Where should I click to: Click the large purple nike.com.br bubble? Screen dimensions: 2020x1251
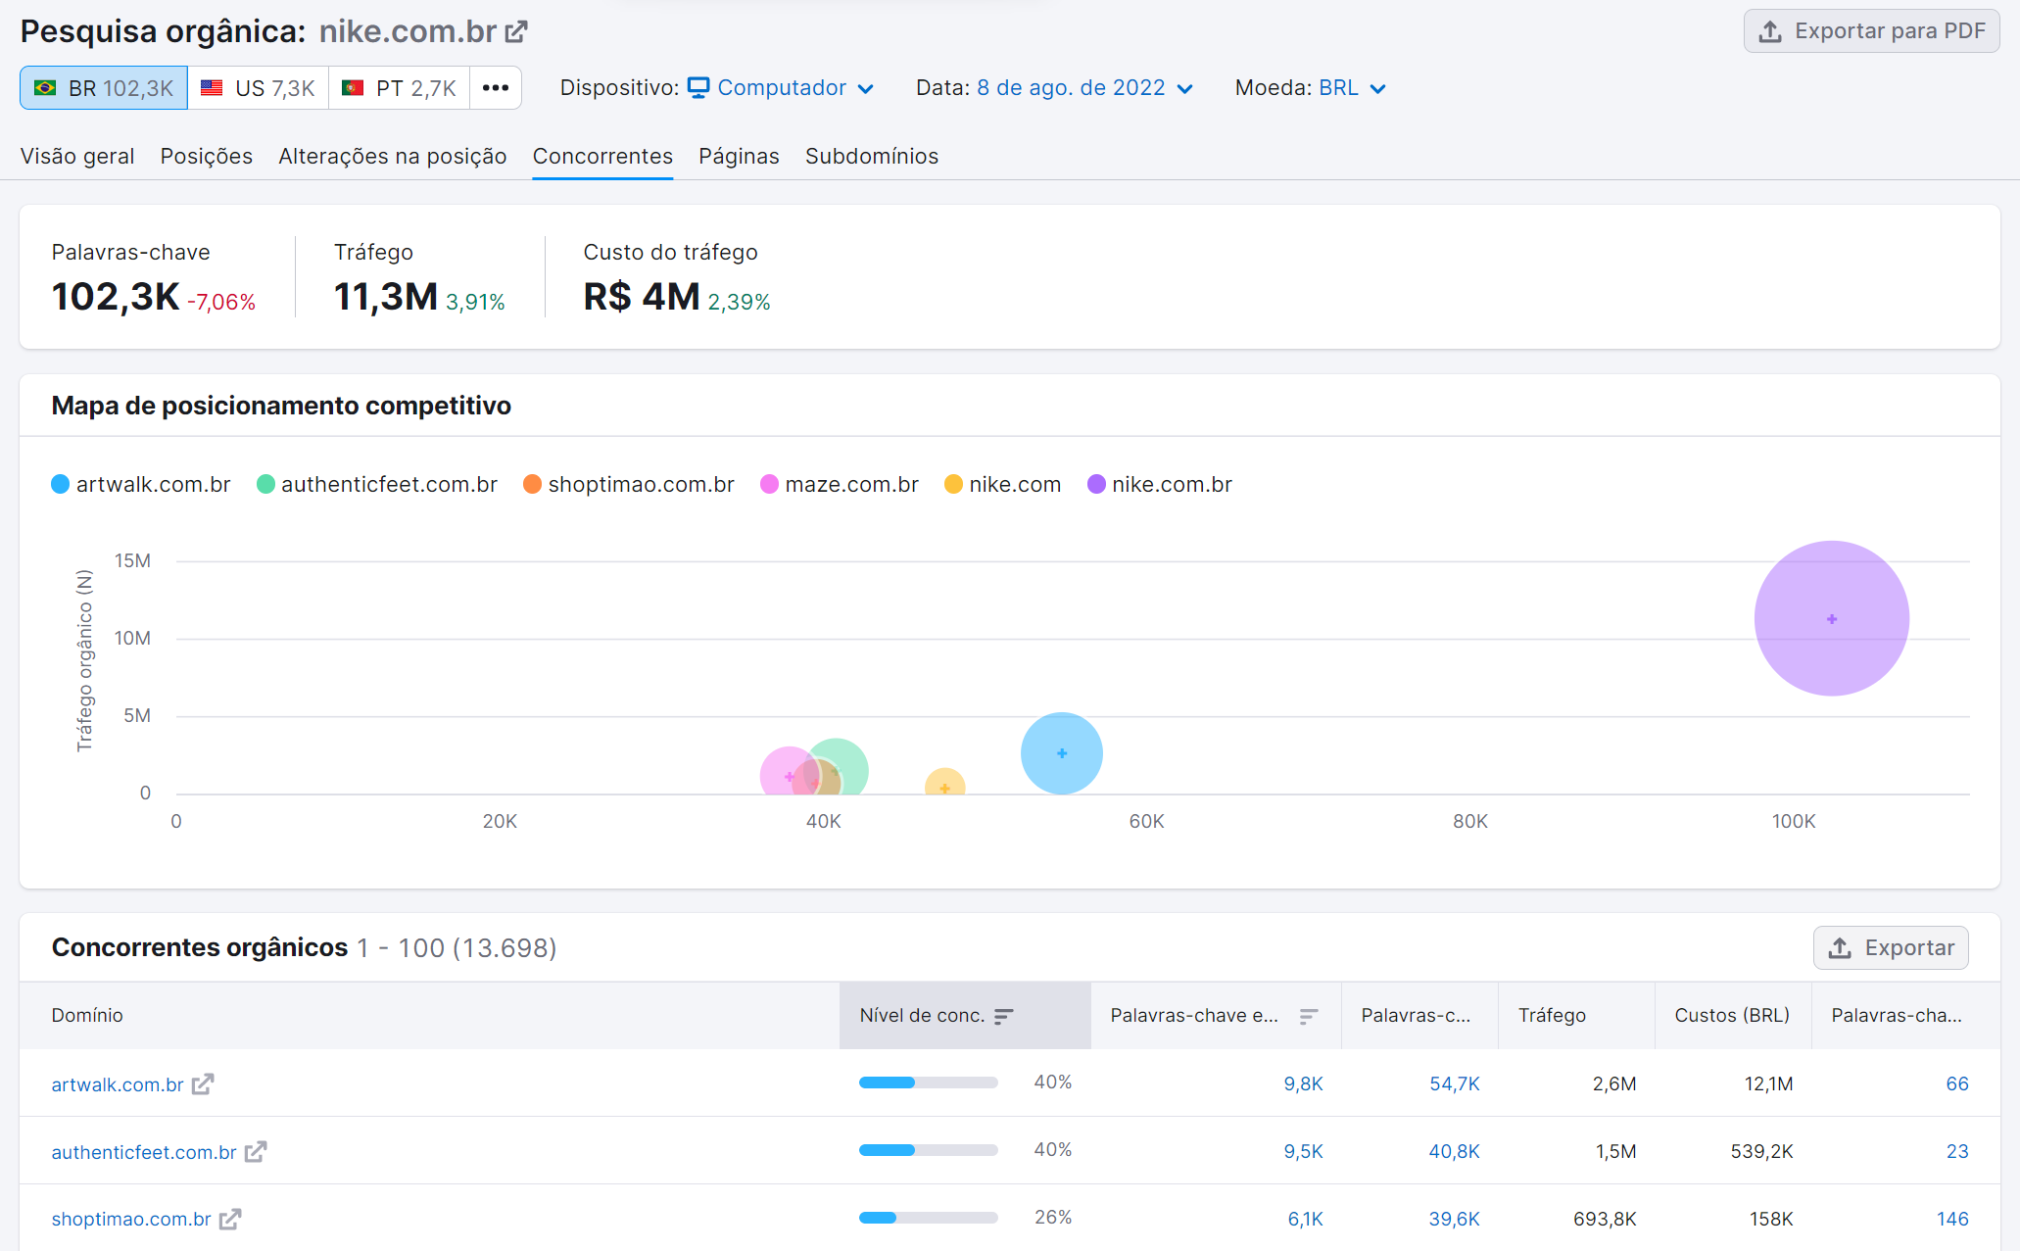click(x=1831, y=619)
